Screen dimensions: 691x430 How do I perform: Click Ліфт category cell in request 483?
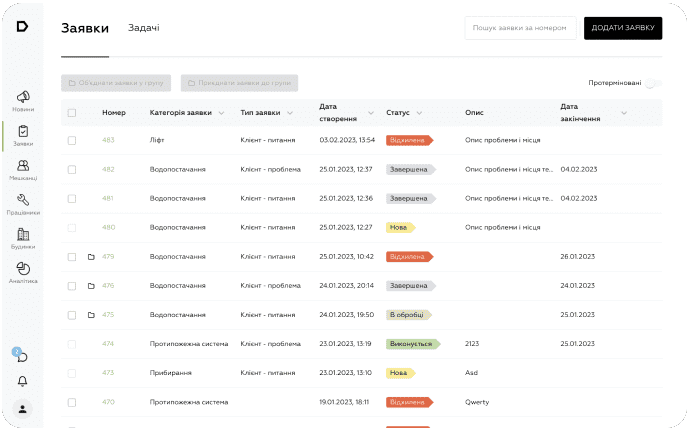tap(157, 140)
